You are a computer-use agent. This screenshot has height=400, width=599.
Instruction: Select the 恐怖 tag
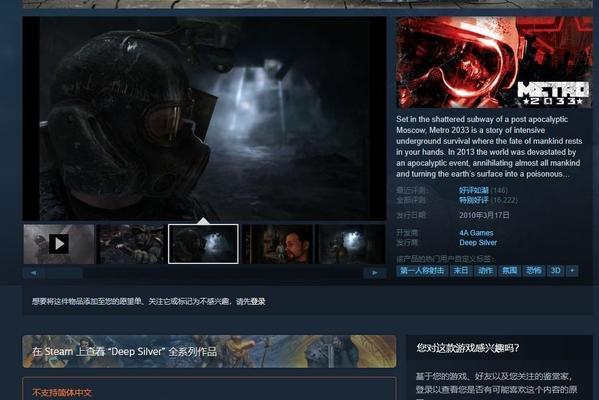[534, 271]
